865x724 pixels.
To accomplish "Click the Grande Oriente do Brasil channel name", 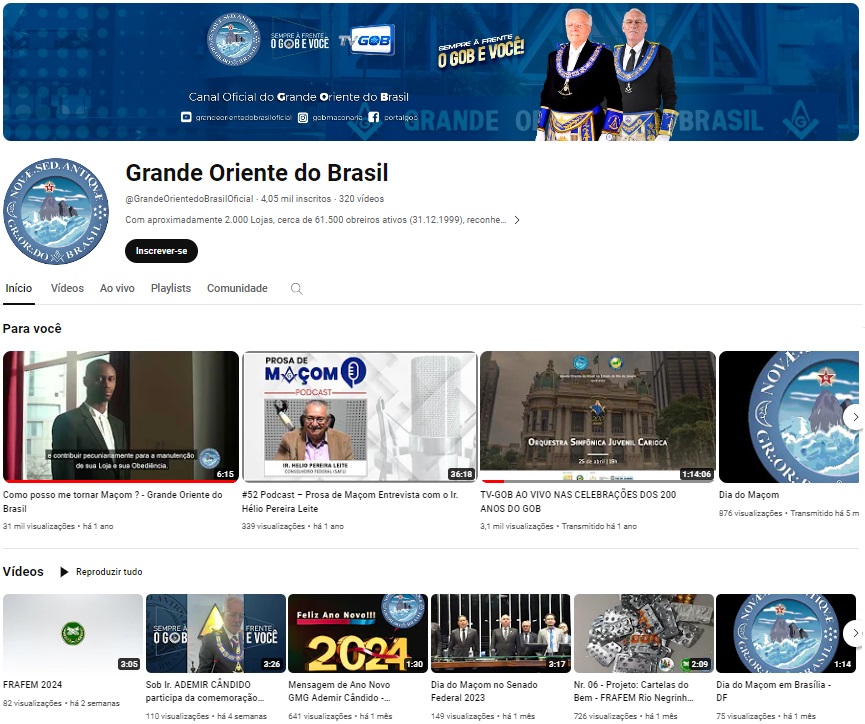I will (x=257, y=173).
